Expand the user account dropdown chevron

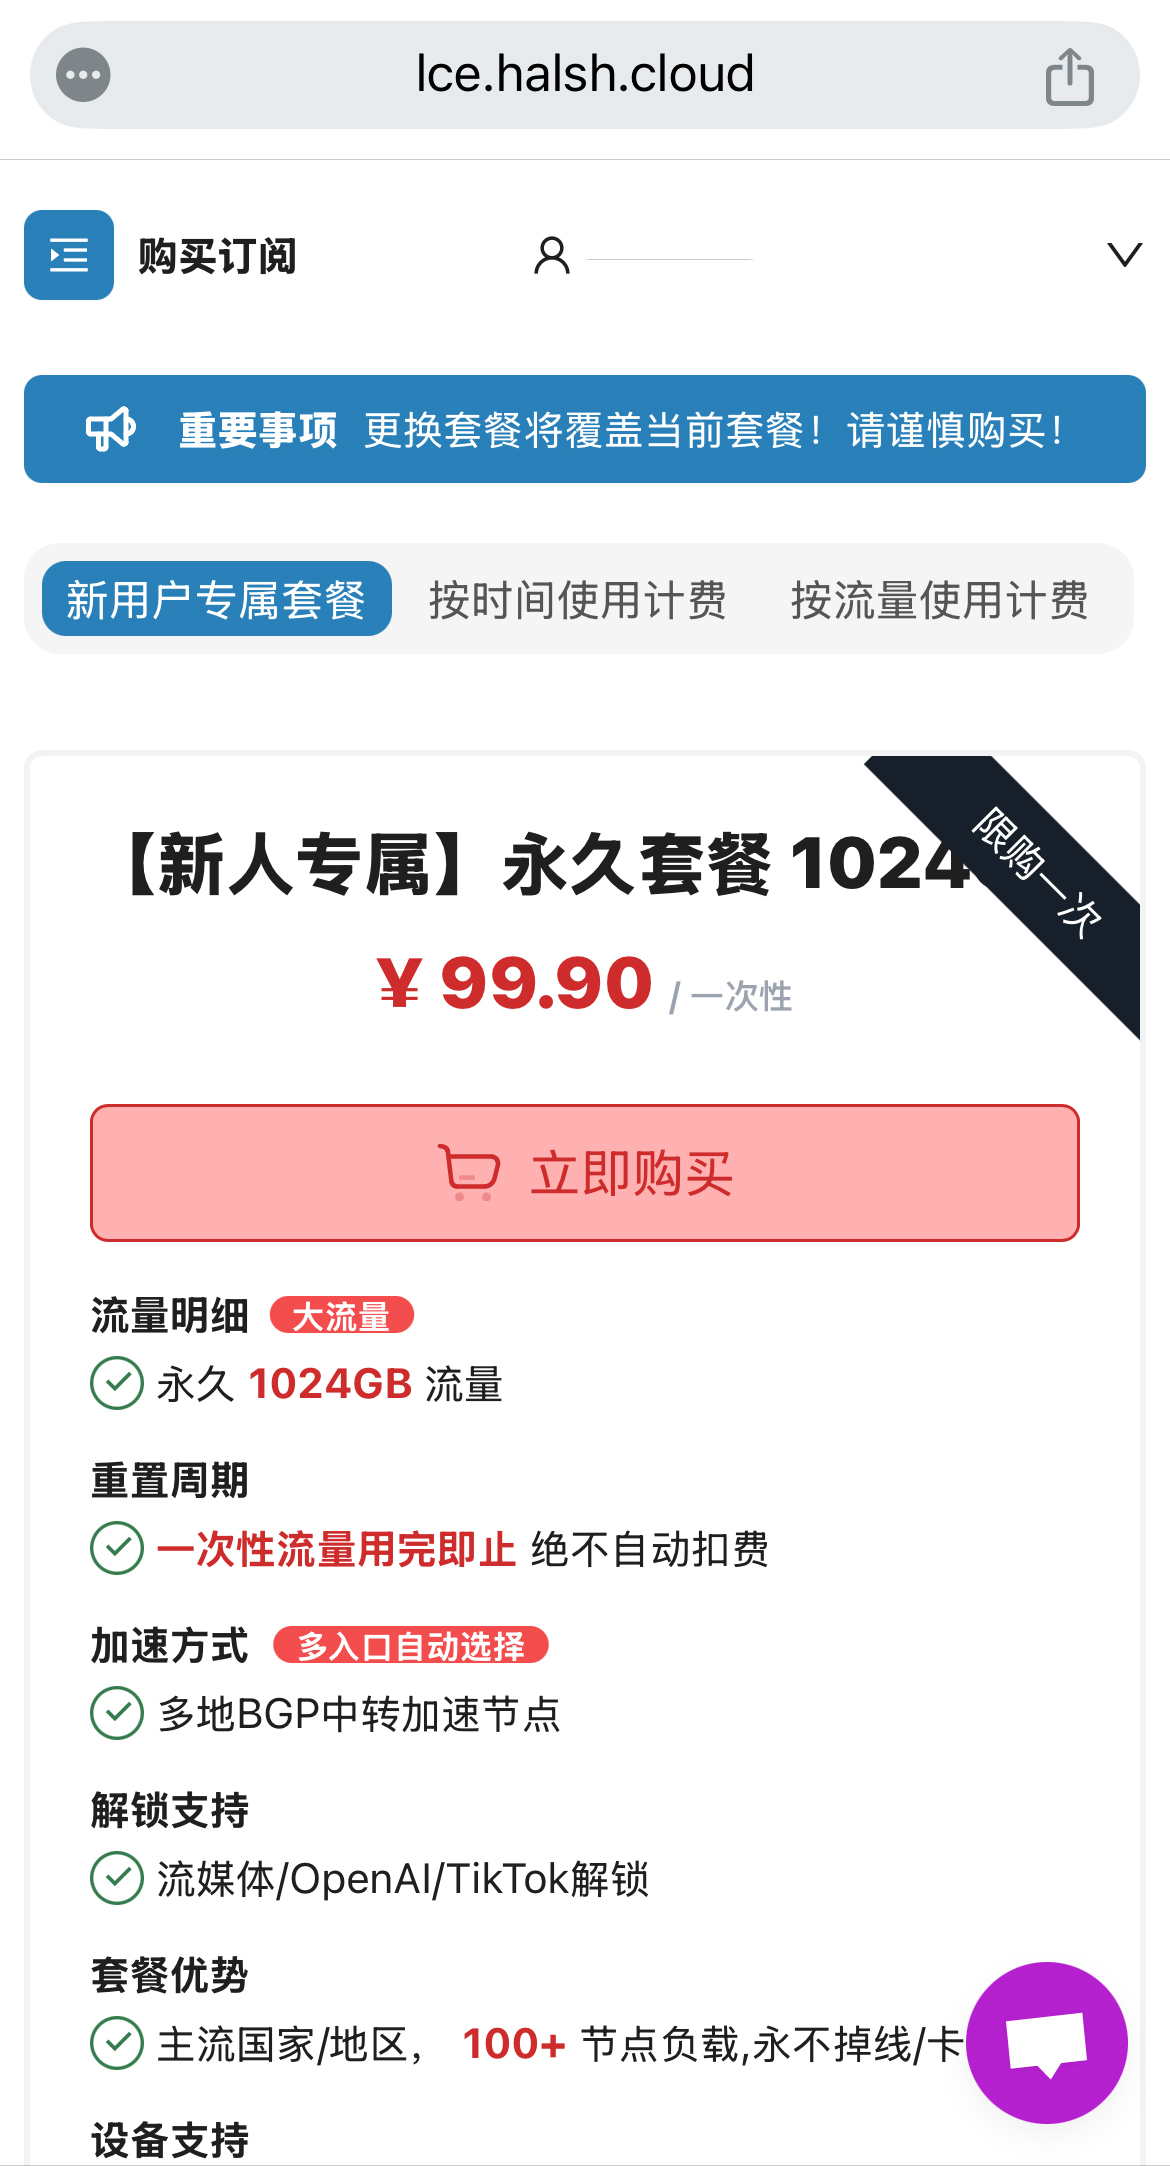point(1124,255)
